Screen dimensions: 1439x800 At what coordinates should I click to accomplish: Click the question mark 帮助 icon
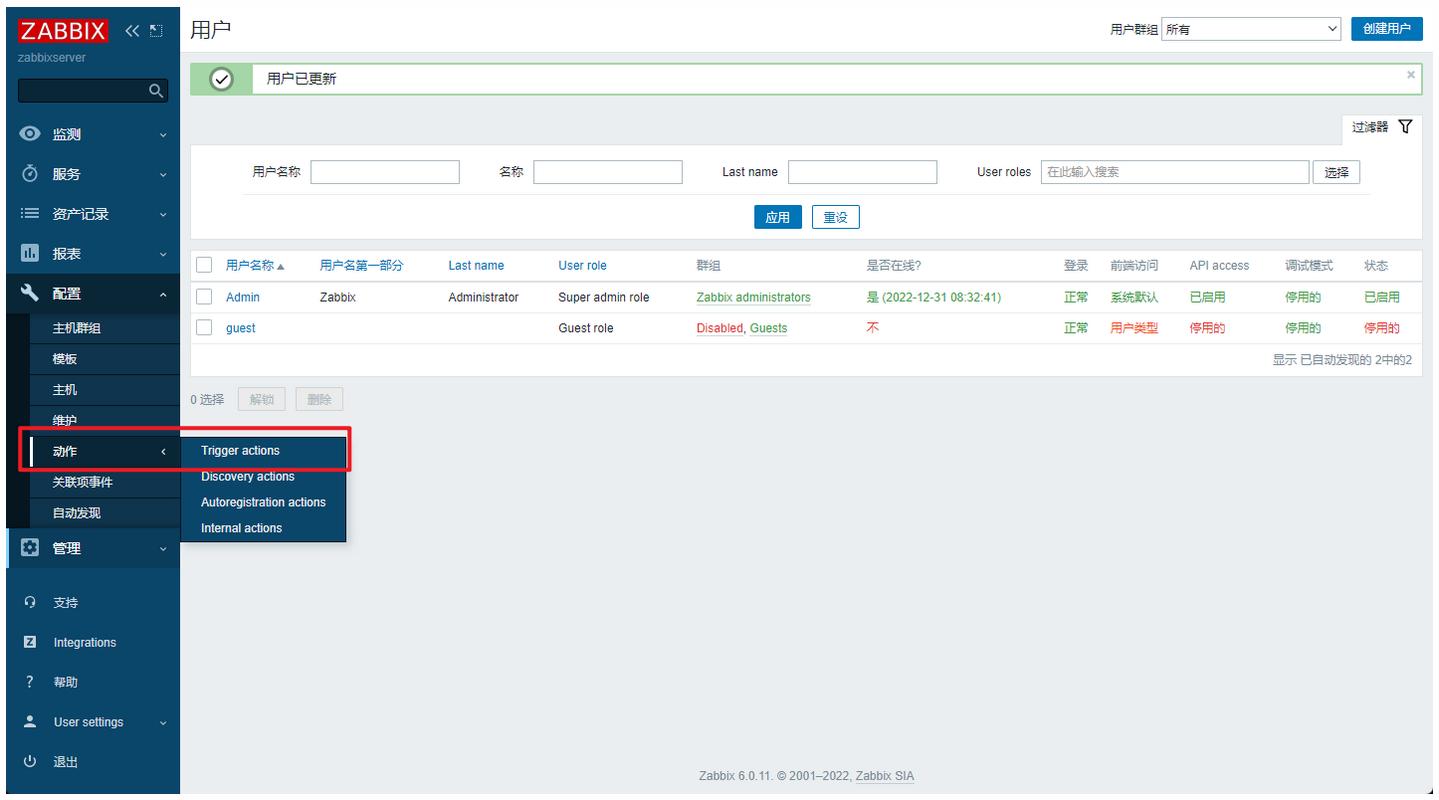click(30, 682)
